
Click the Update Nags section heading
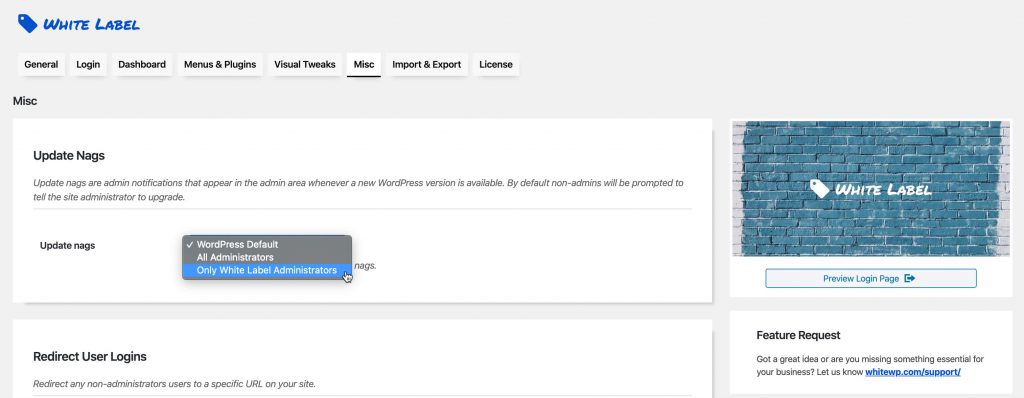69,156
